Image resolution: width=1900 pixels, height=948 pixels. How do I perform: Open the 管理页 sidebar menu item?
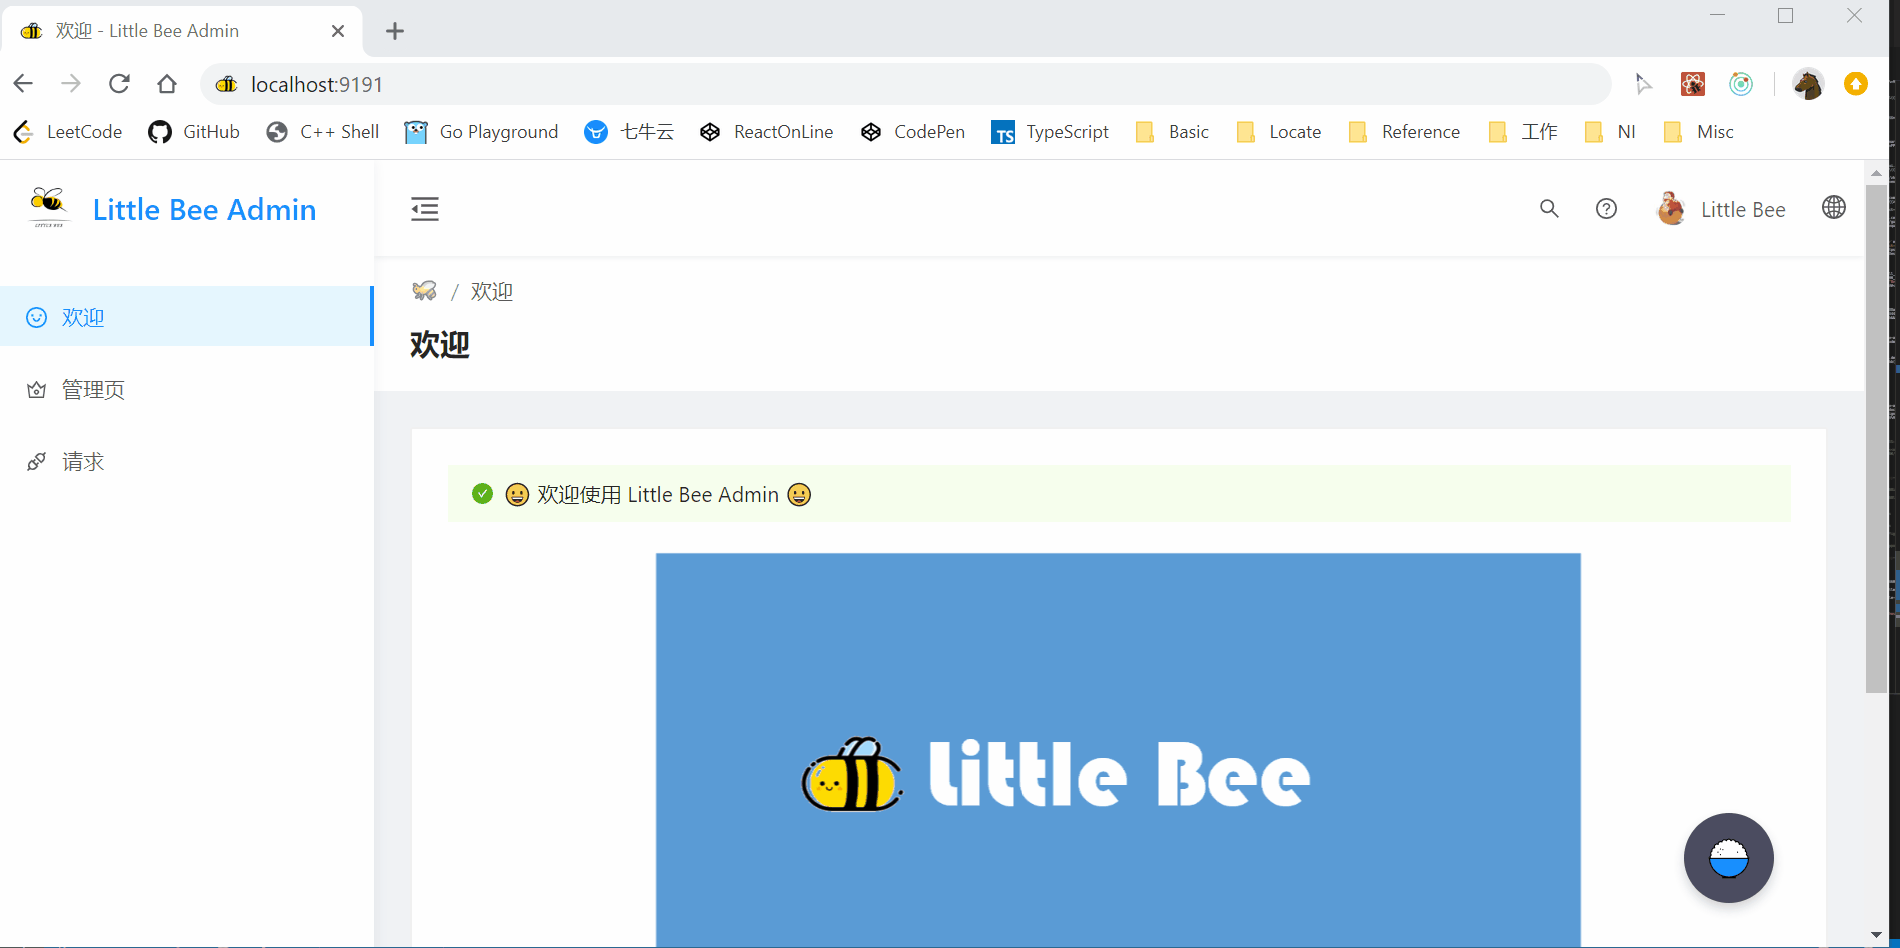186,389
